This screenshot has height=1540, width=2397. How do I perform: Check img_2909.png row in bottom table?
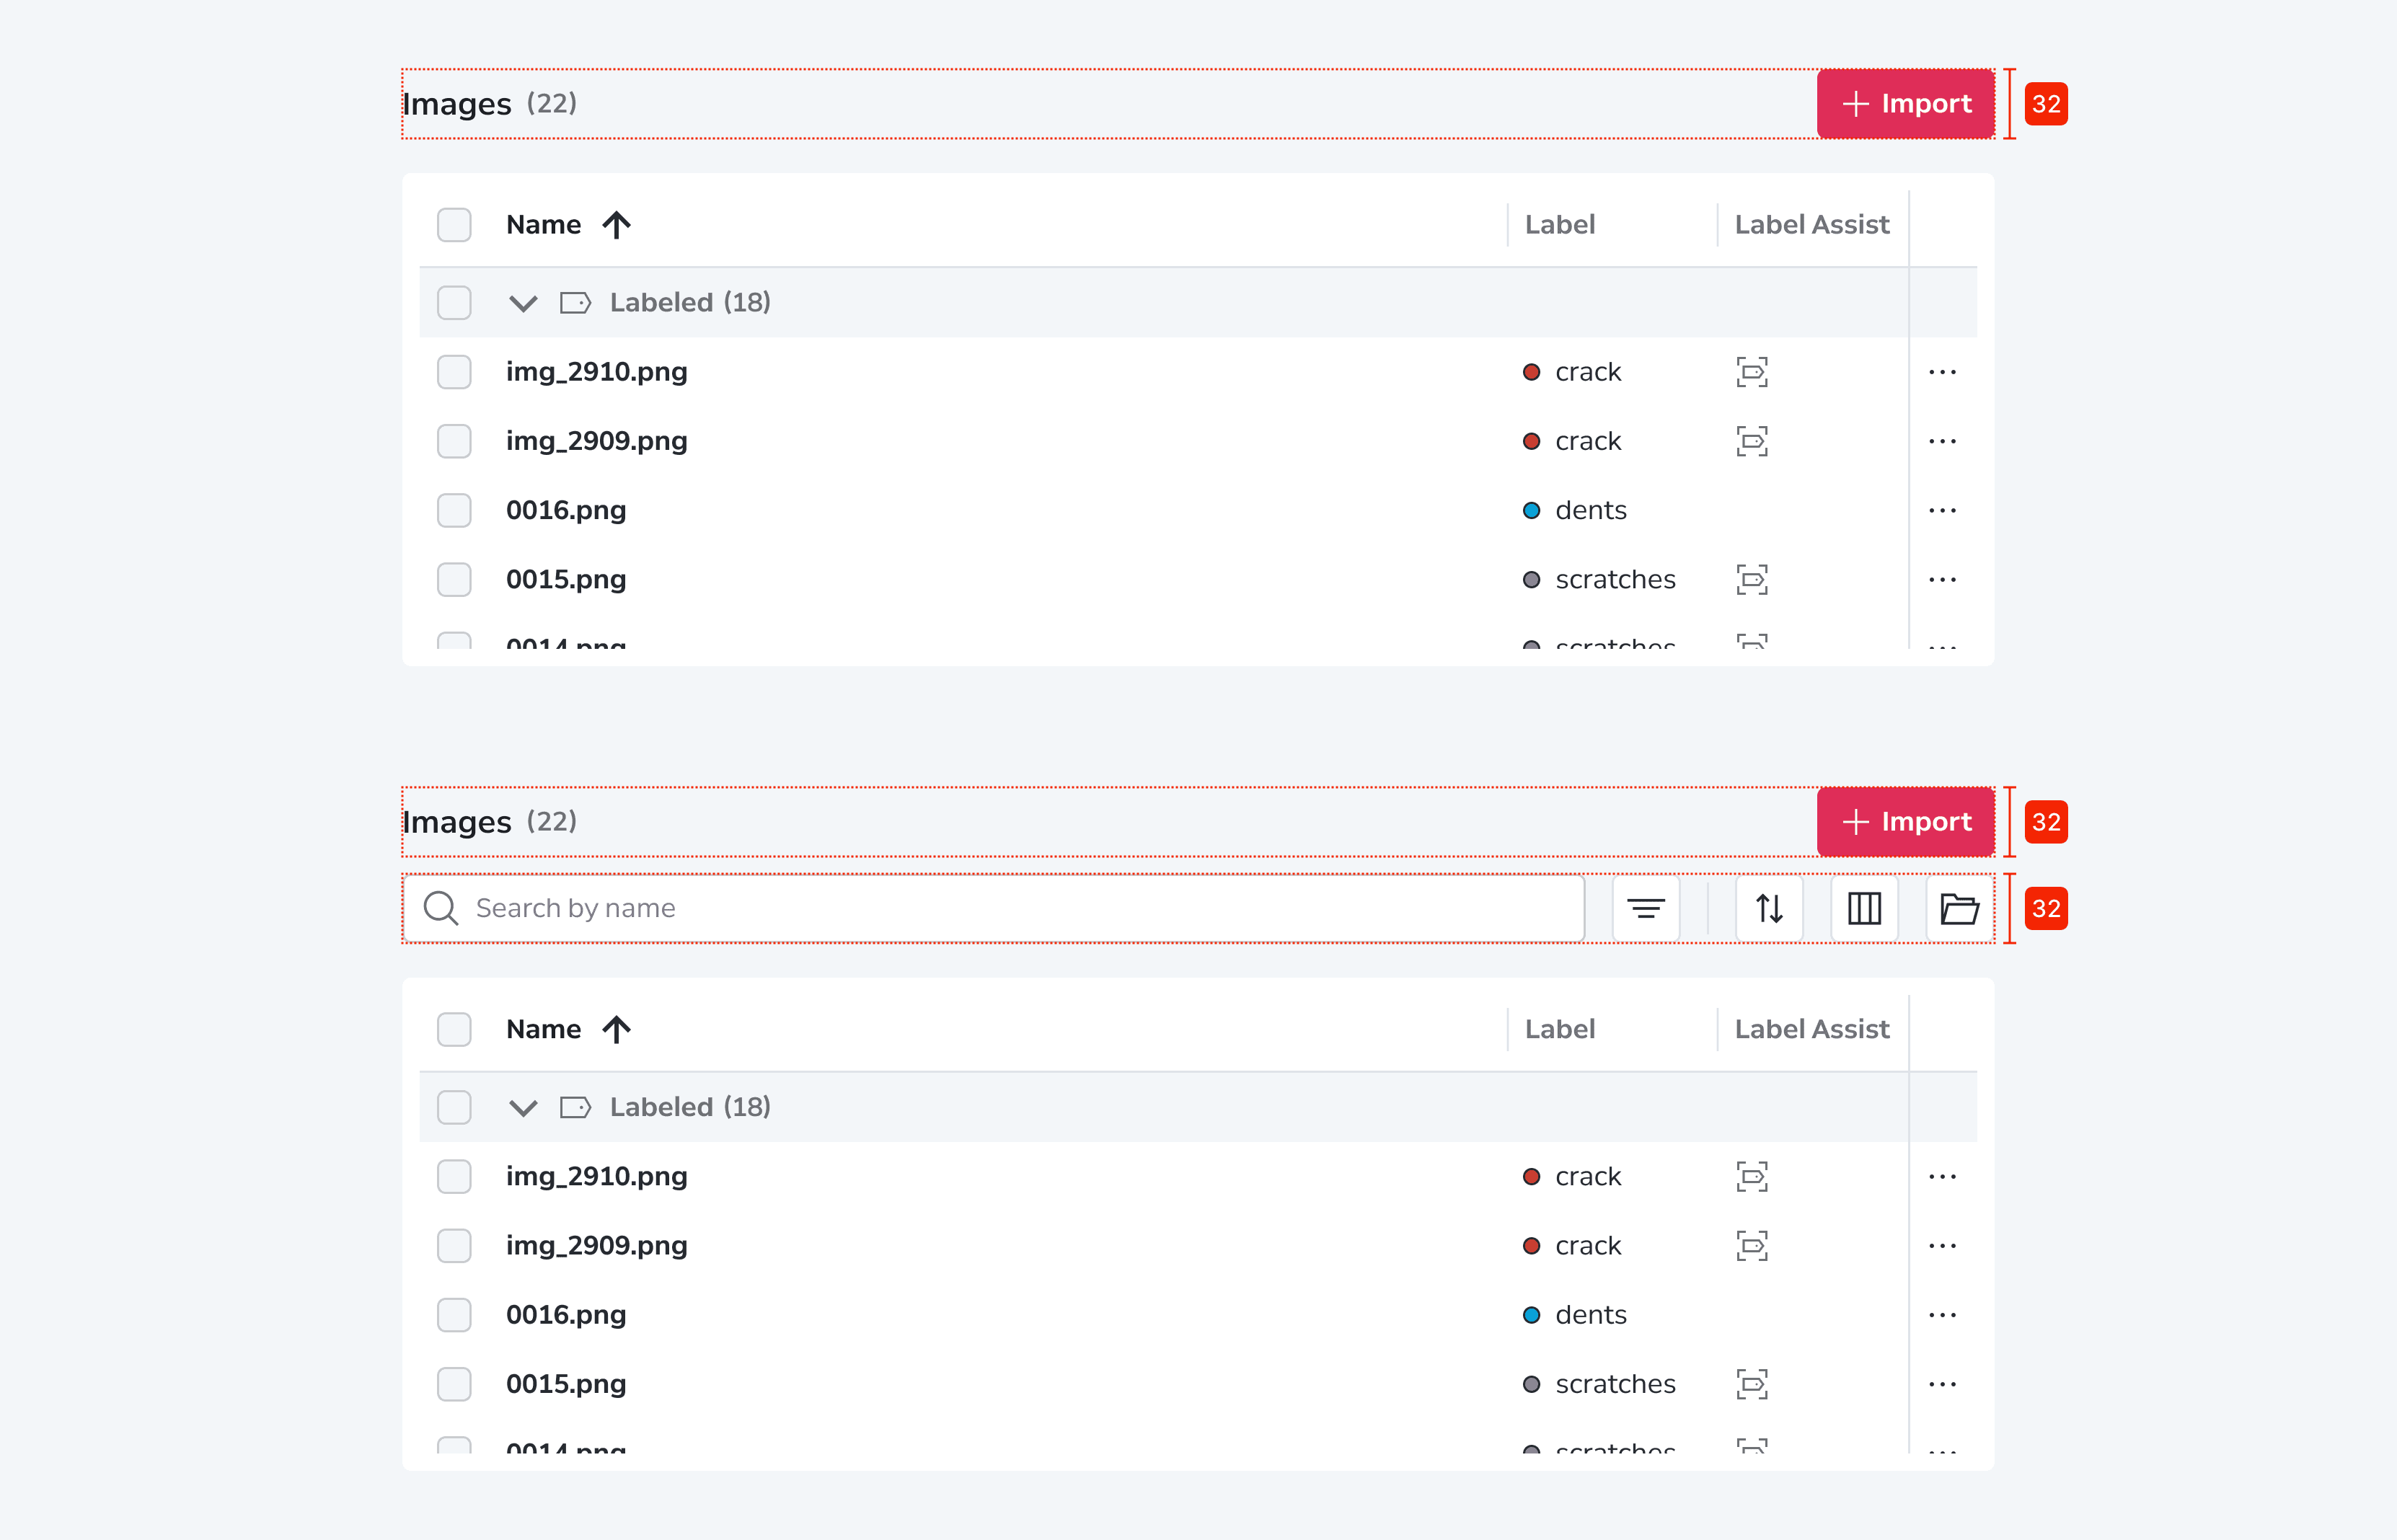(x=454, y=1245)
